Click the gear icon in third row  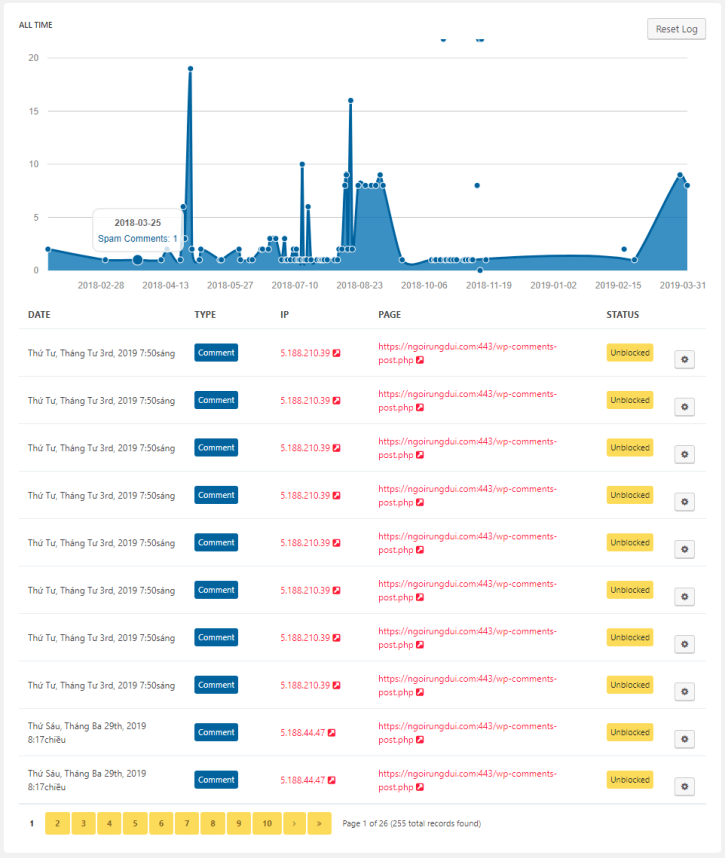coord(684,454)
